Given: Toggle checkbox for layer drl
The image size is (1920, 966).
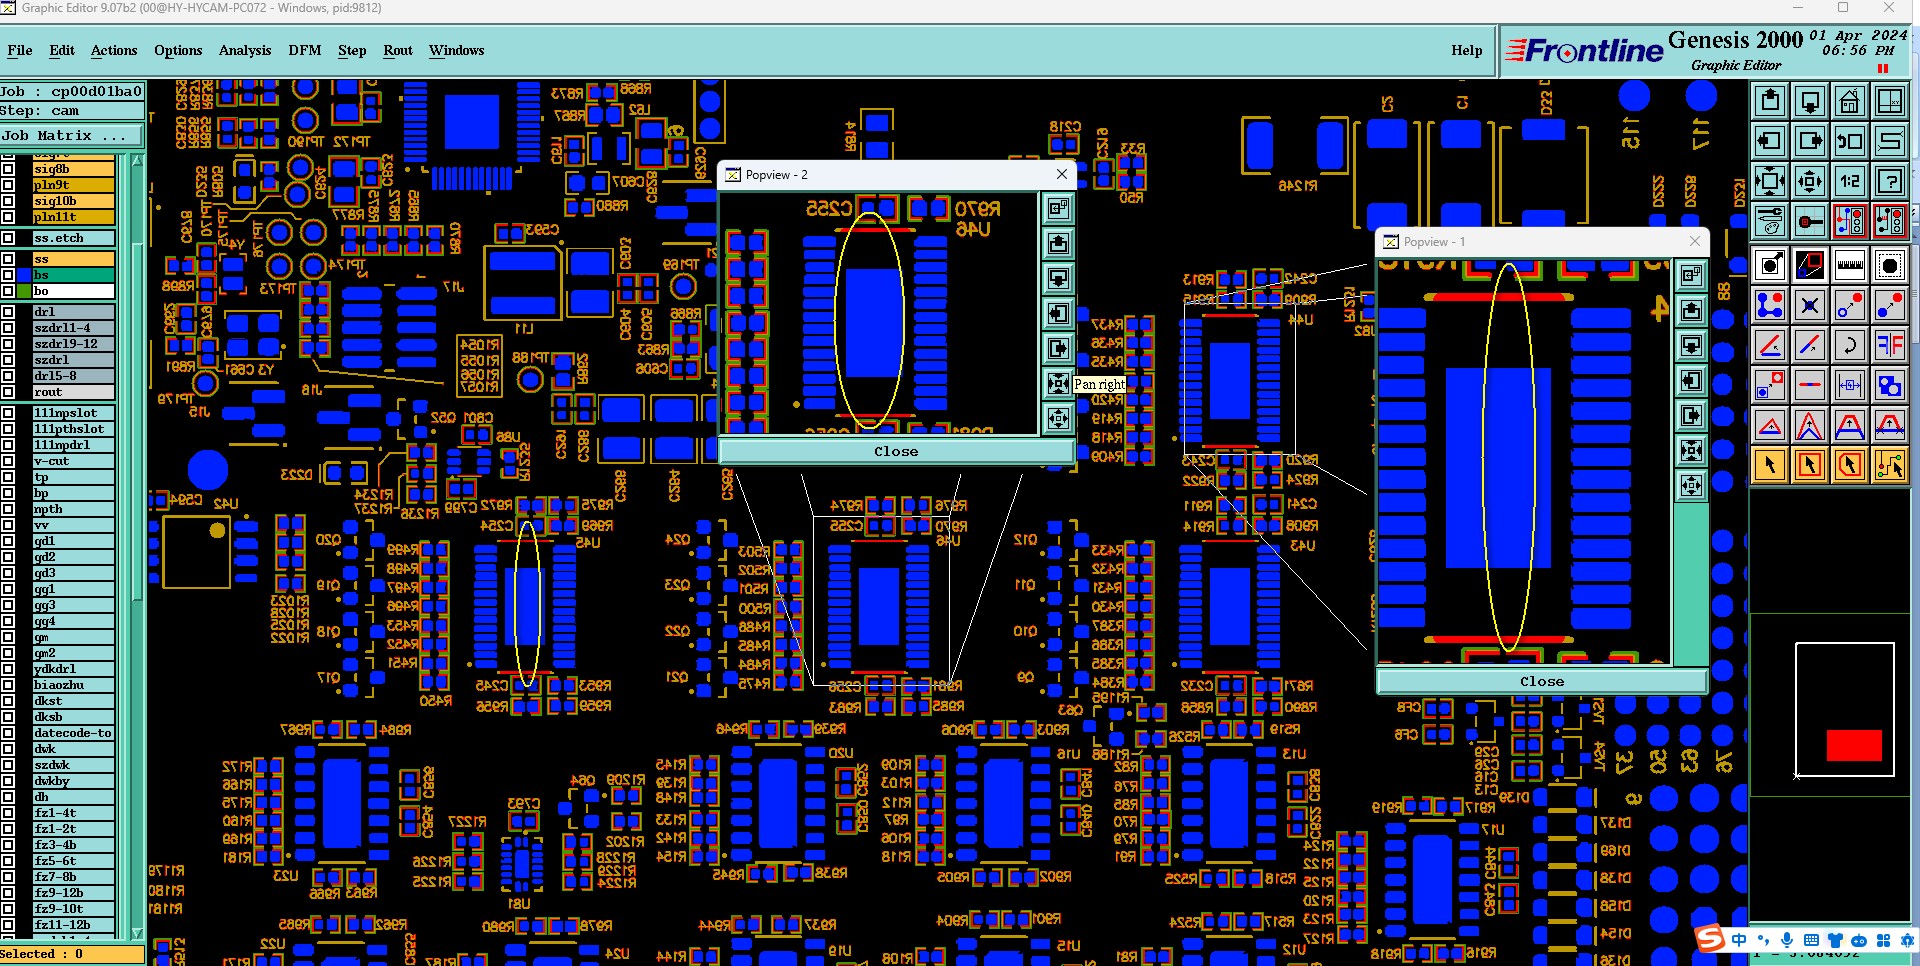Looking at the screenshot, I should (x=9, y=312).
